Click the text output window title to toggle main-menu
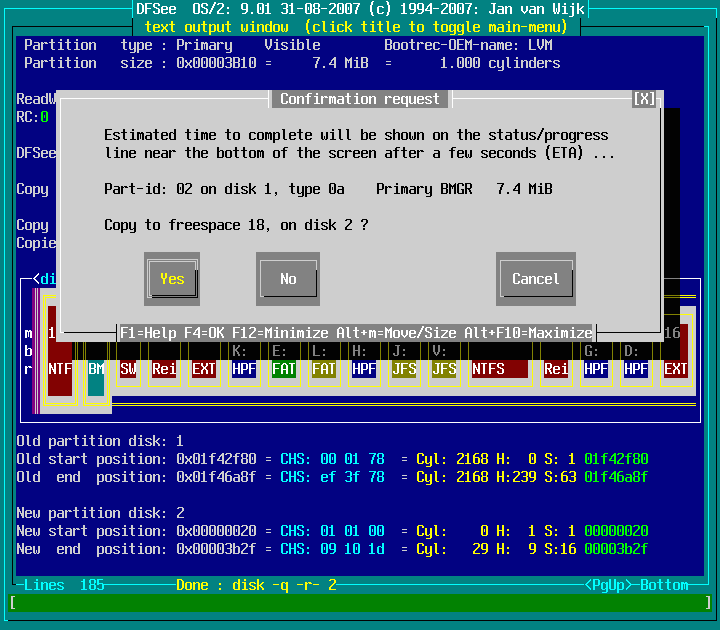 point(358,27)
